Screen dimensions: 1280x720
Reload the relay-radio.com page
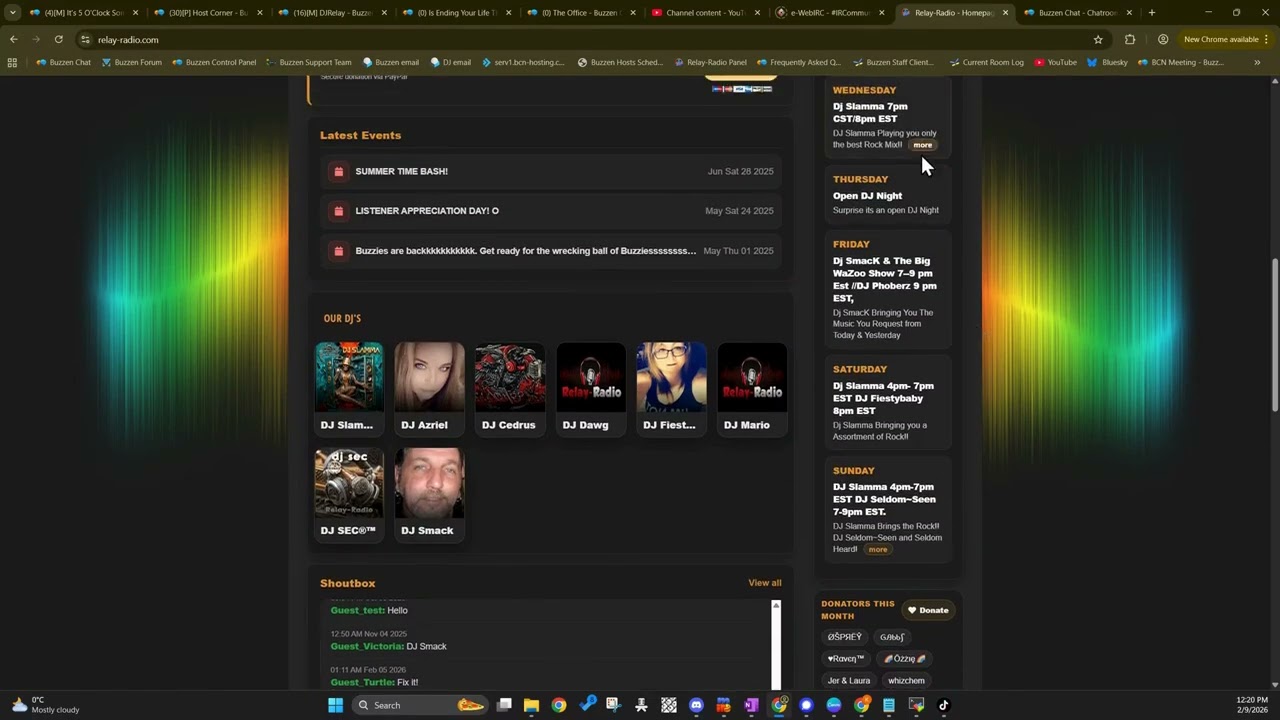click(x=58, y=39)
